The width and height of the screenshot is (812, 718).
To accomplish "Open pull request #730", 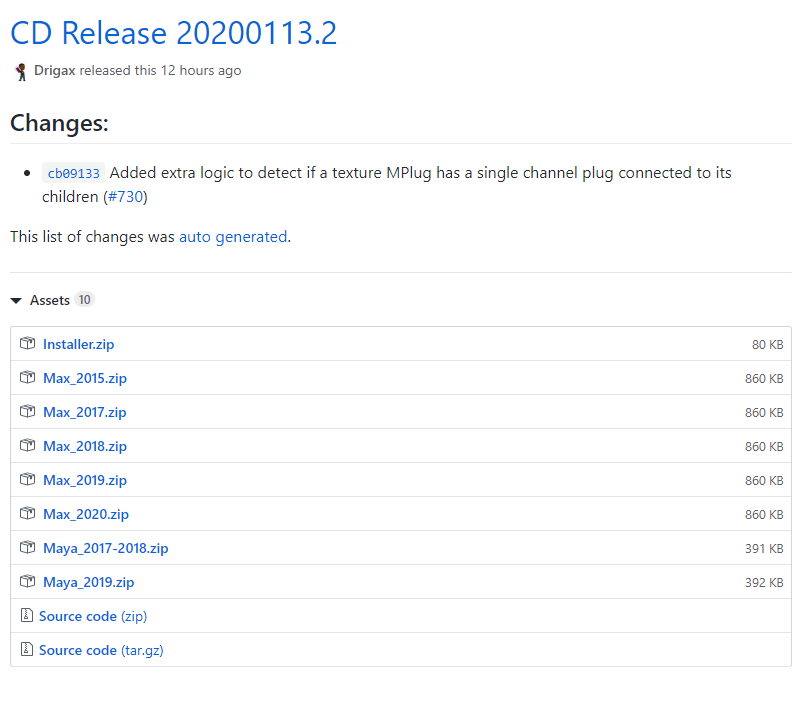I will tap(125, 197).
